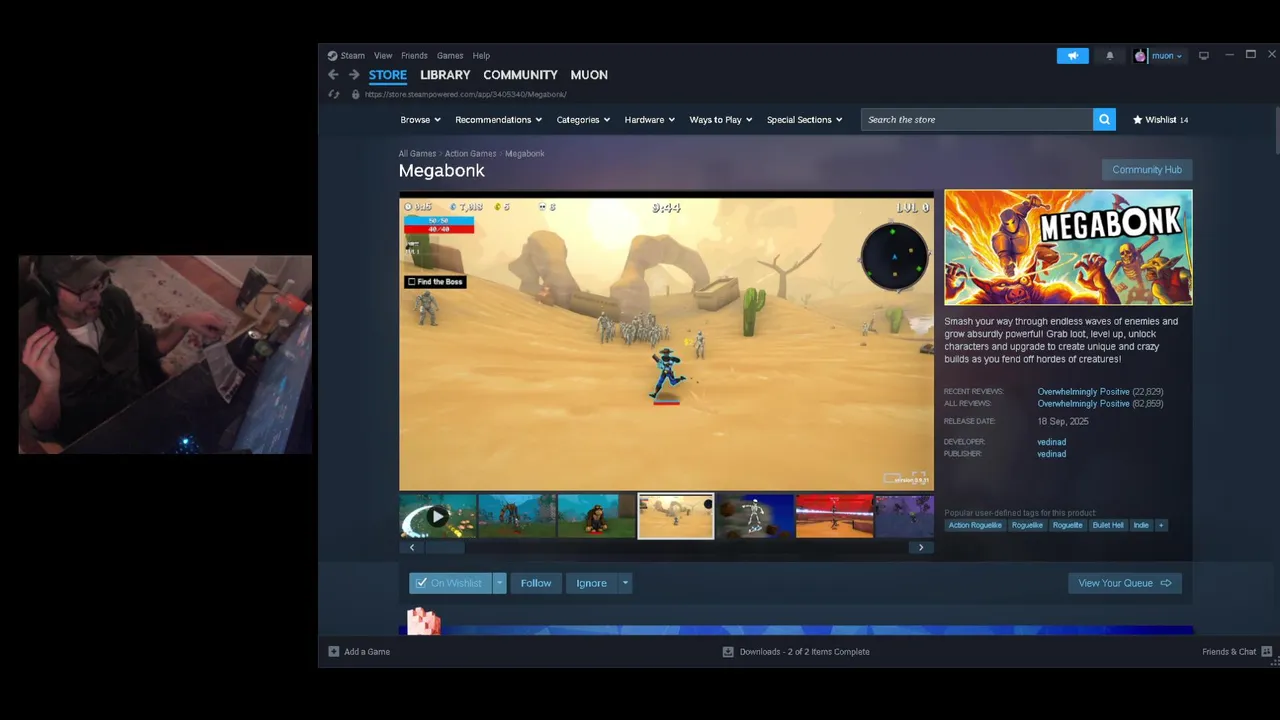Open the Community Hub
Screen dimensions: 1280x720
coord(1147,170)
